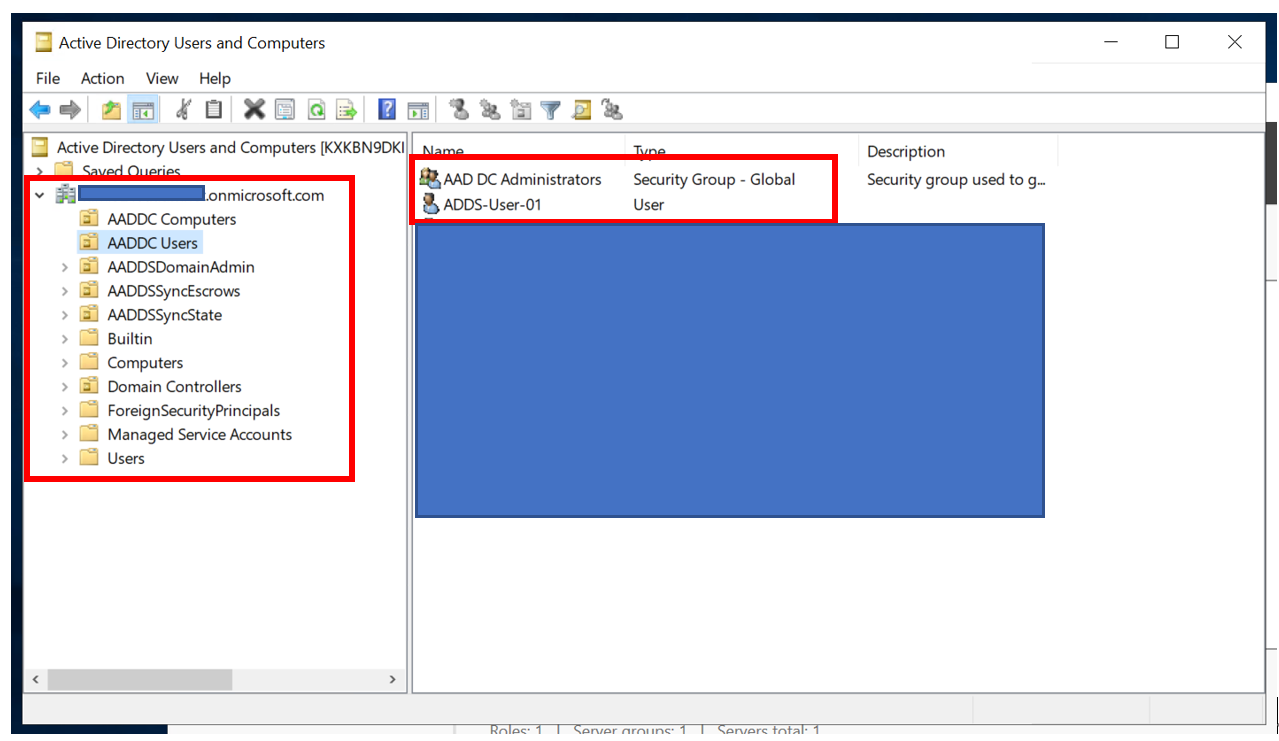Create a new organizational unit toolbar icon
Image resolution: width=1279 pixels, height=741 pixels.
coord(520,110)
